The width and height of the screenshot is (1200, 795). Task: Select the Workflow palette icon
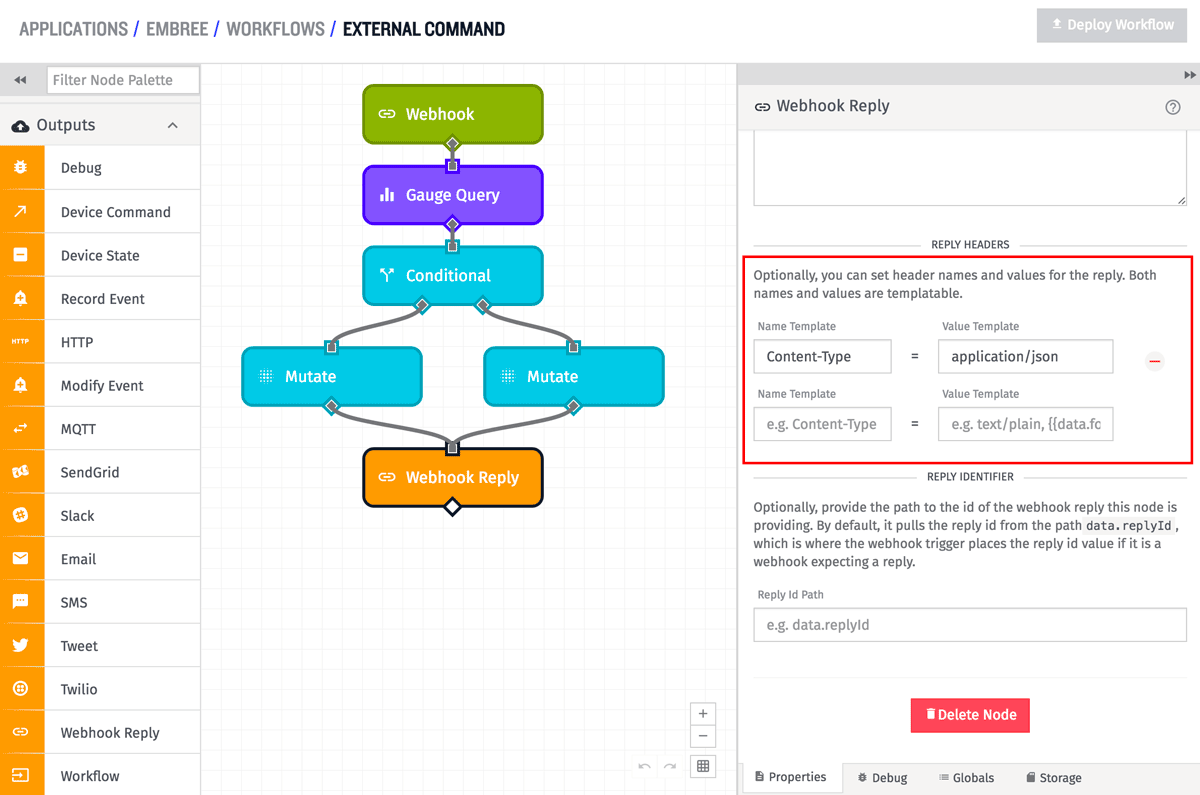[21, 776]
